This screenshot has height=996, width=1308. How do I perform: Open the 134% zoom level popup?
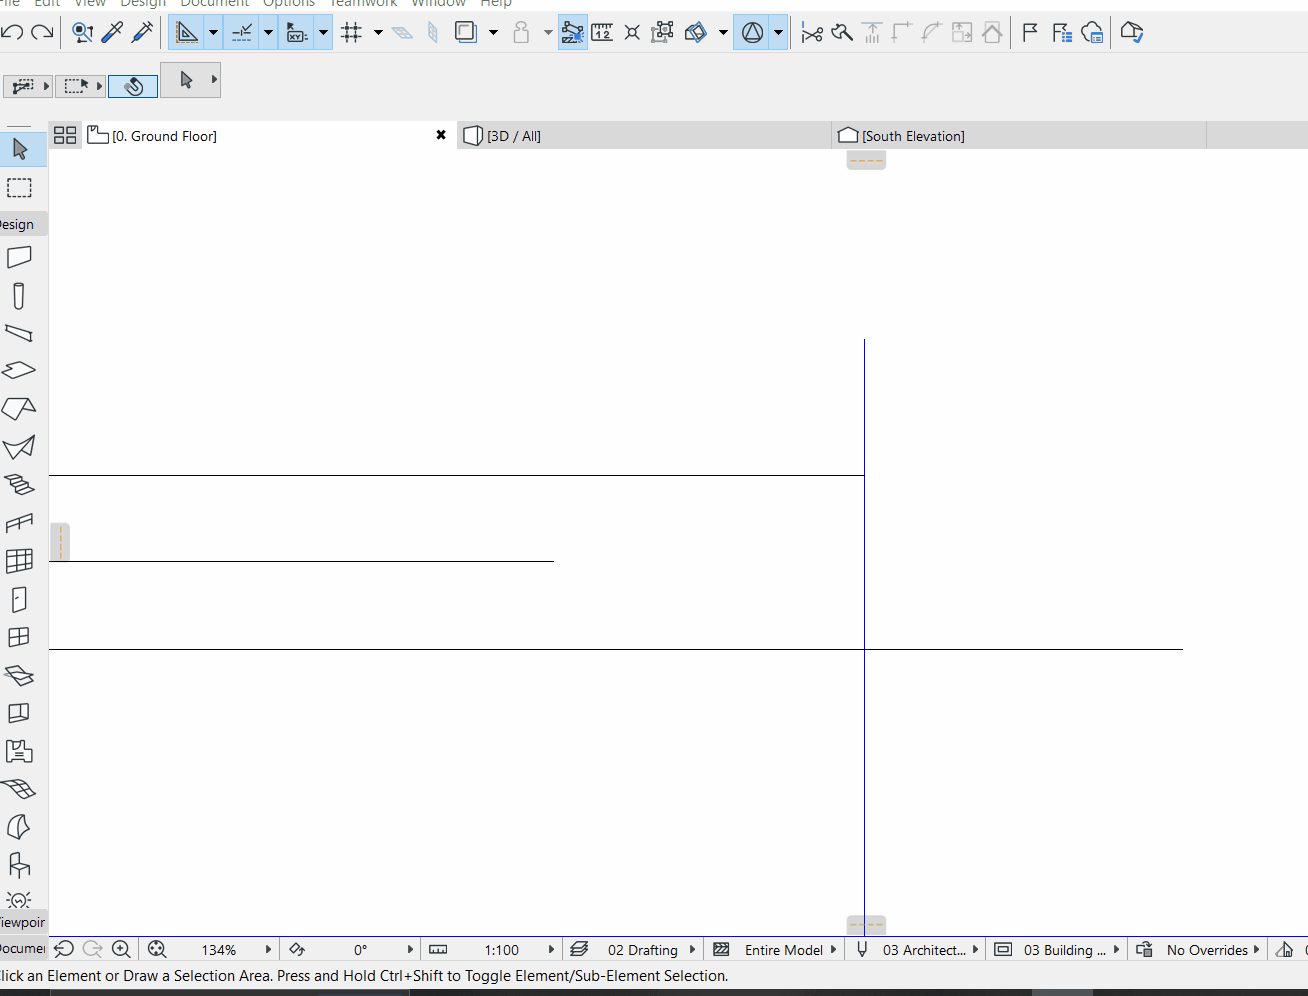click(x=219, y=950)
